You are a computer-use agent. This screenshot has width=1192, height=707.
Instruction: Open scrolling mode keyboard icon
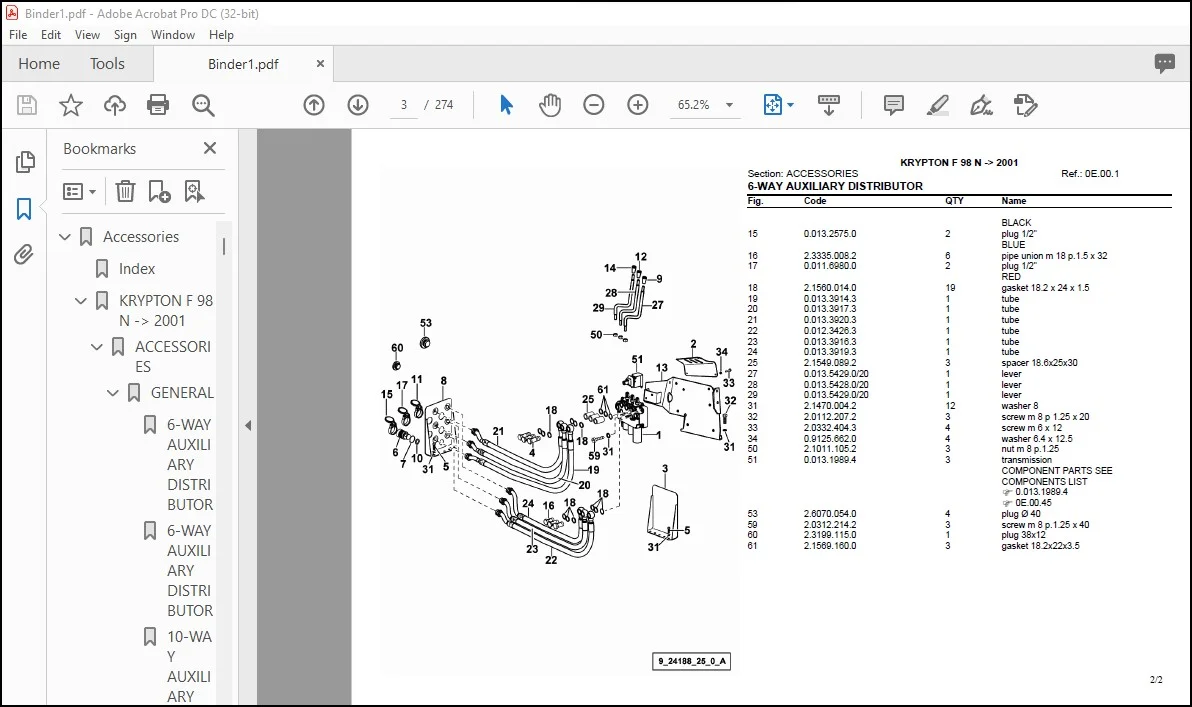point(829,105)
